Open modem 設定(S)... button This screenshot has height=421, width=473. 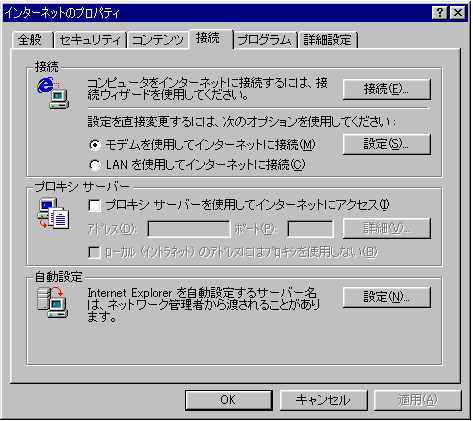click(387, 144)
